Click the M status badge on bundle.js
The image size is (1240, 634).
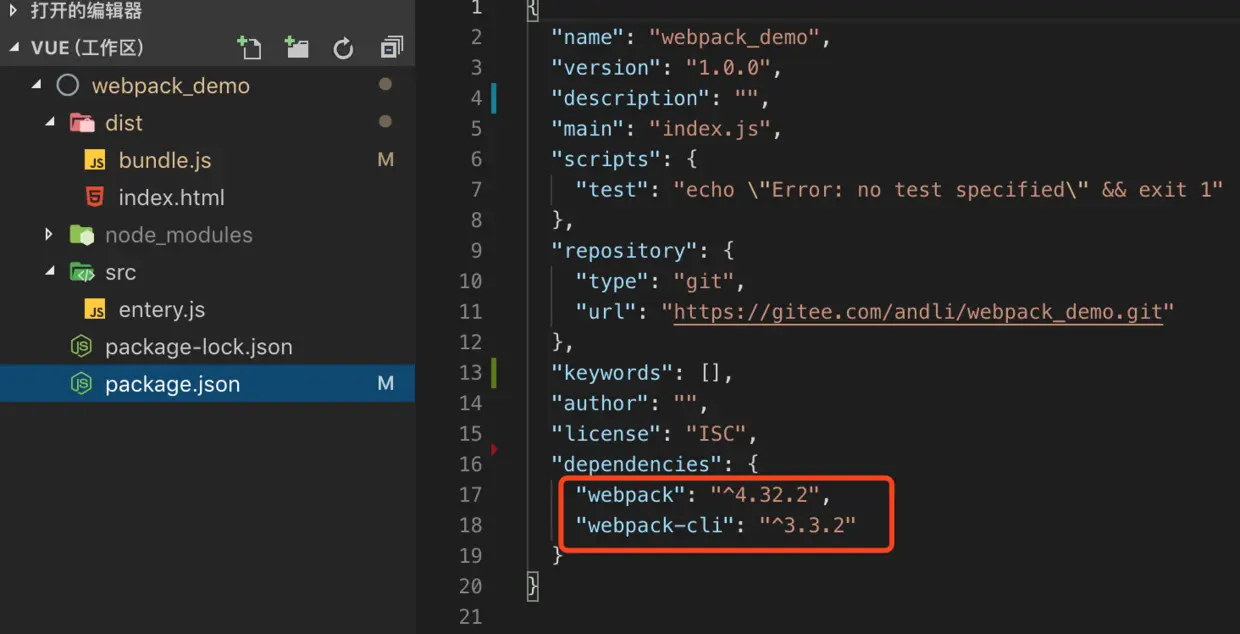point(386,160)
